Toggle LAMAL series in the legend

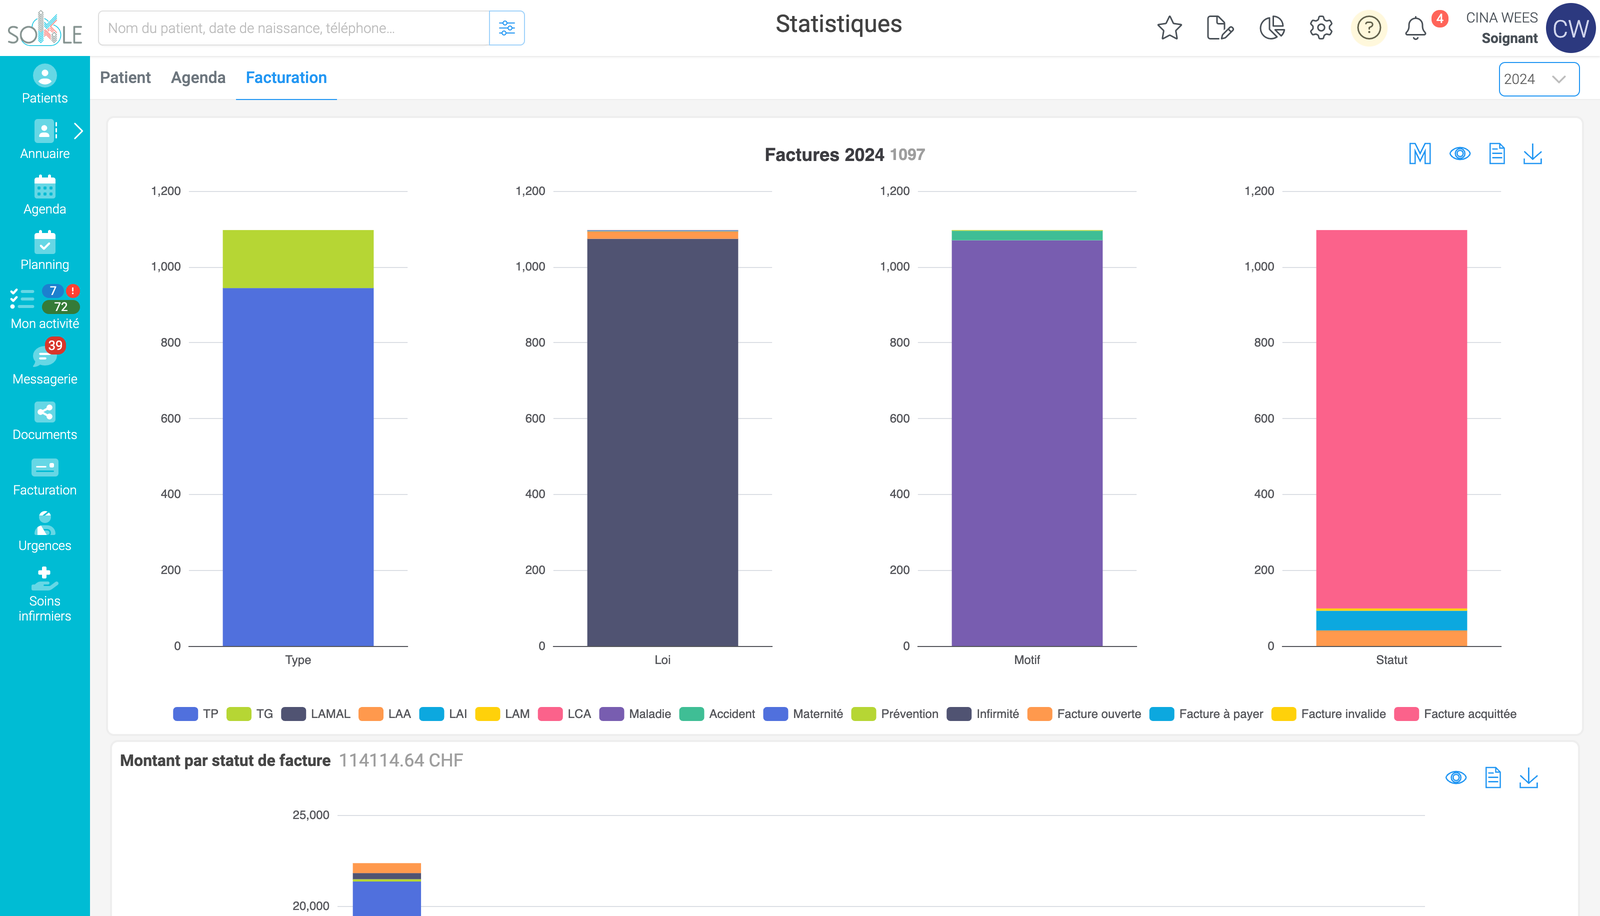tap(316, 714)
